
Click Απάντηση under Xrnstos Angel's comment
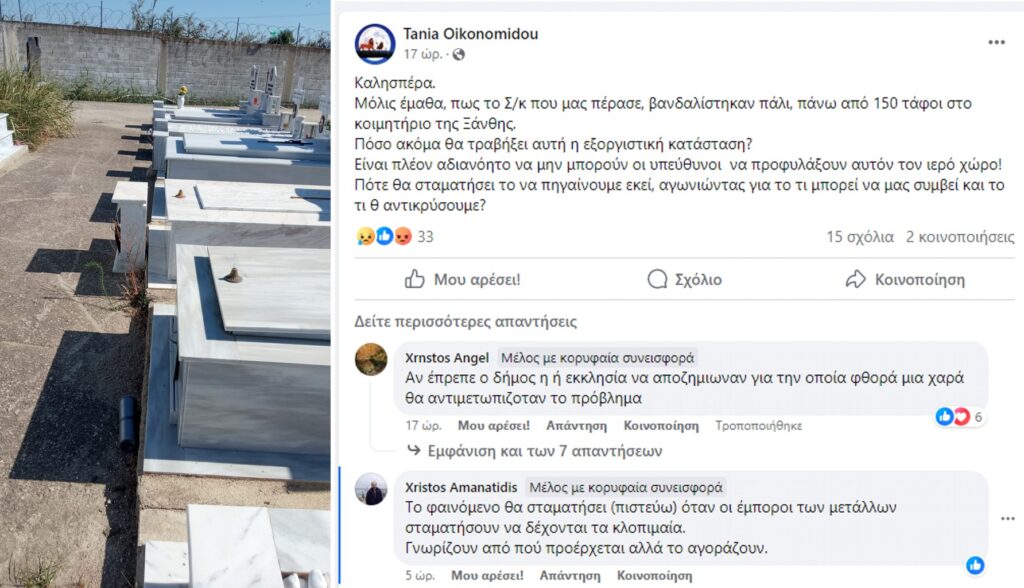577,426
